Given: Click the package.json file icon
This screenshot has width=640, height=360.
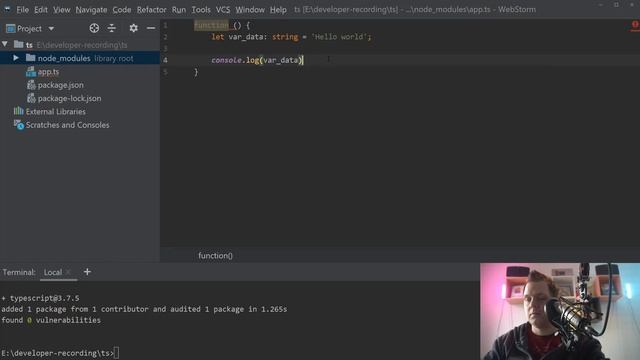Looking at the screenshot, I should tap(31, 85).
